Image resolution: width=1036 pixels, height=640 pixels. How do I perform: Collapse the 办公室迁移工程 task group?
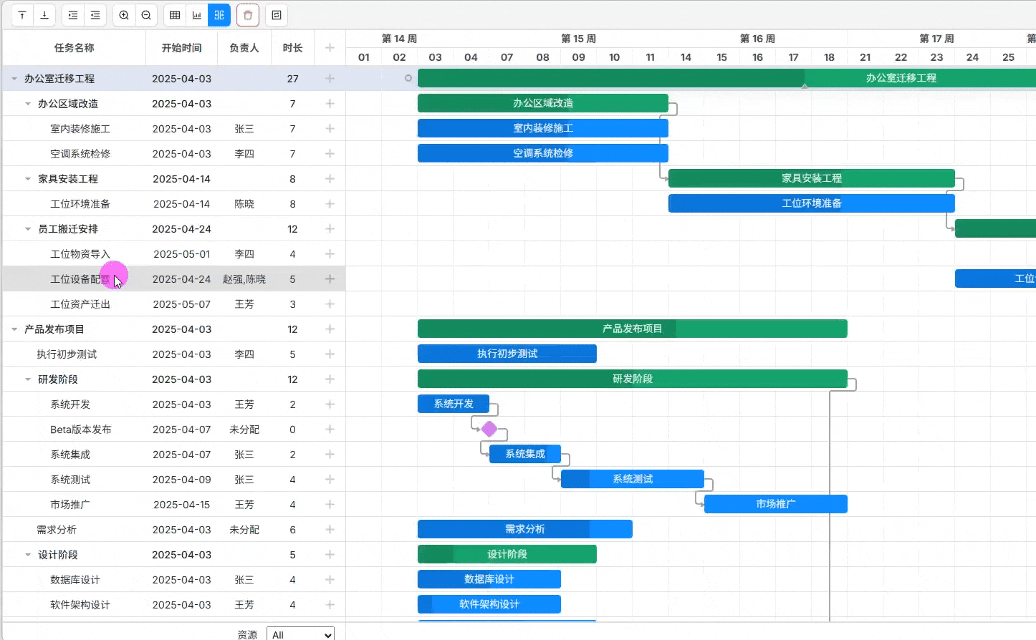(x=14, y=79)
